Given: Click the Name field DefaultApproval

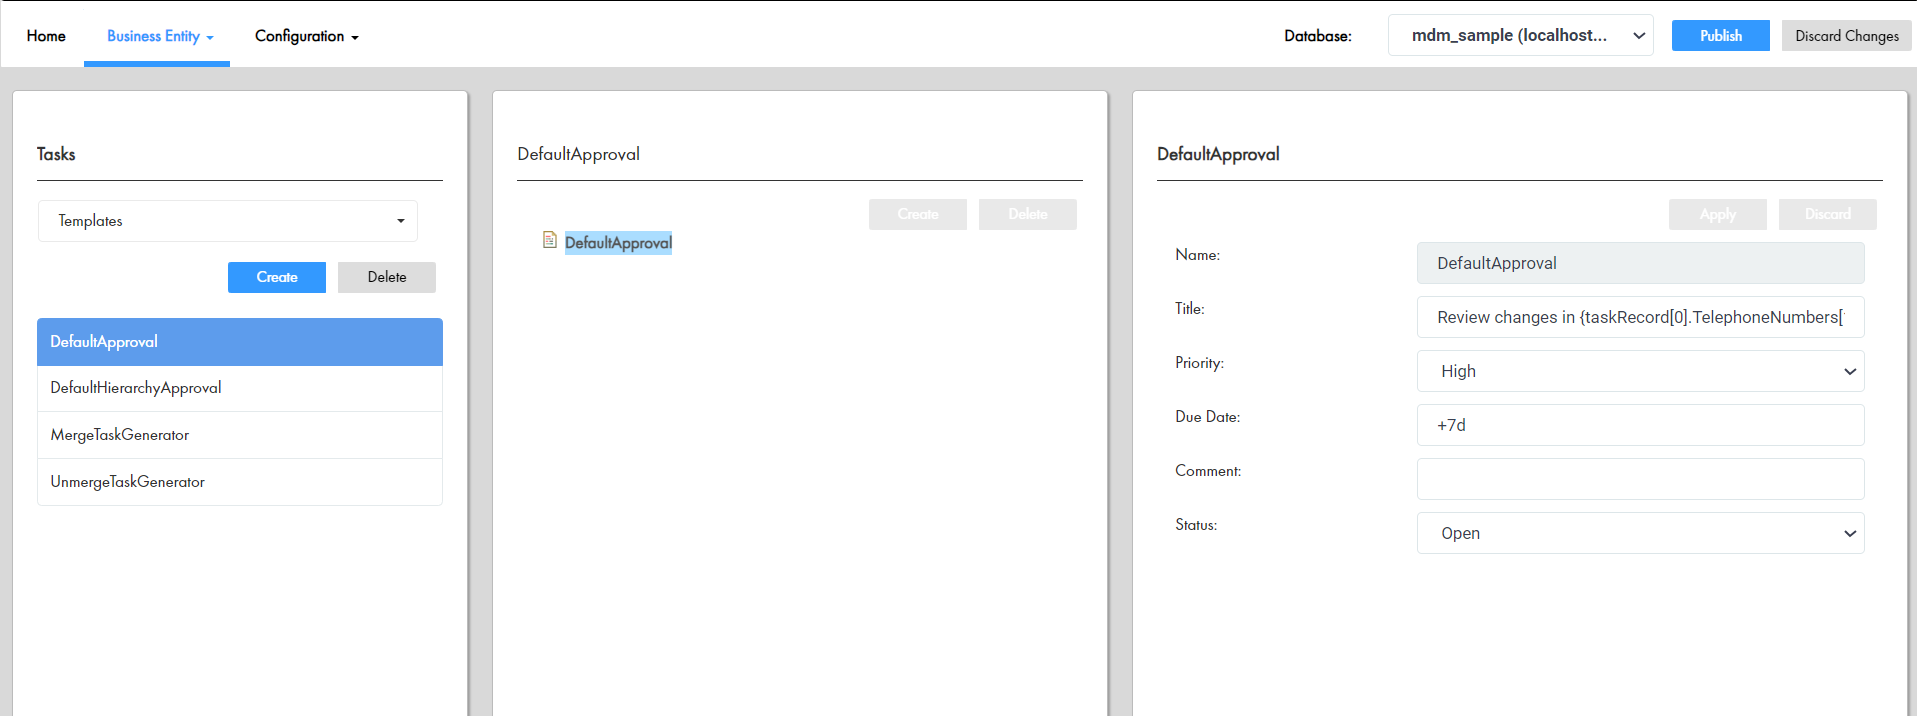Looking at the screenshot, I should coord(1640,263).
